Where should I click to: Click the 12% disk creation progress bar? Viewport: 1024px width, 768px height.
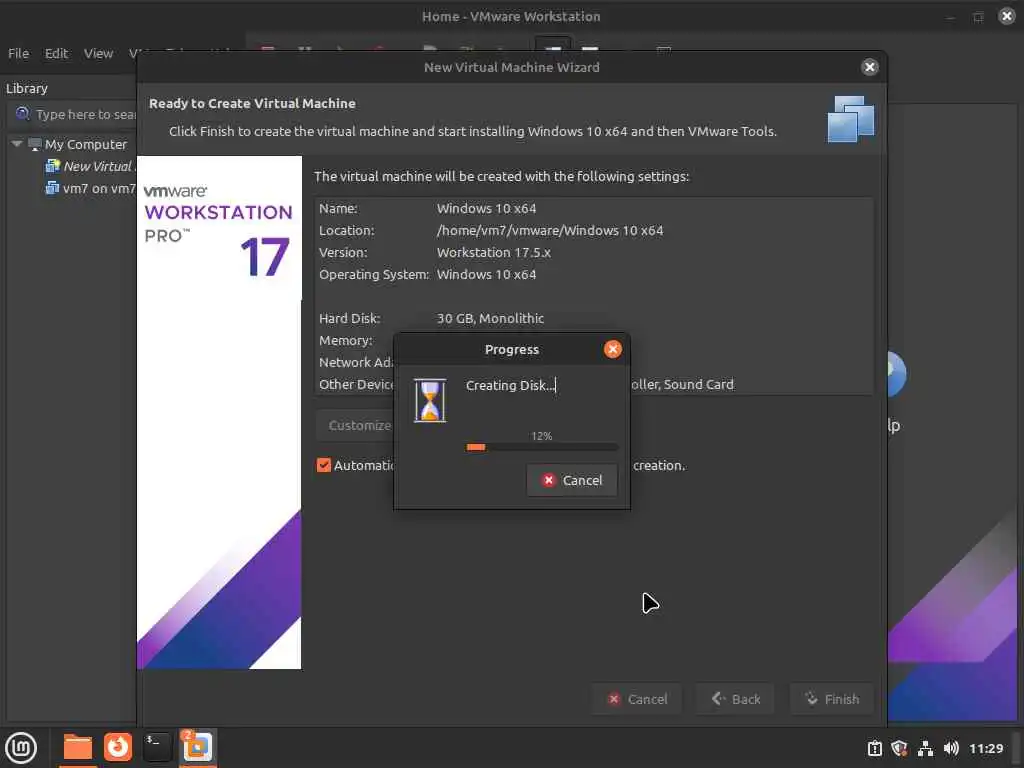tap(541, 447)
